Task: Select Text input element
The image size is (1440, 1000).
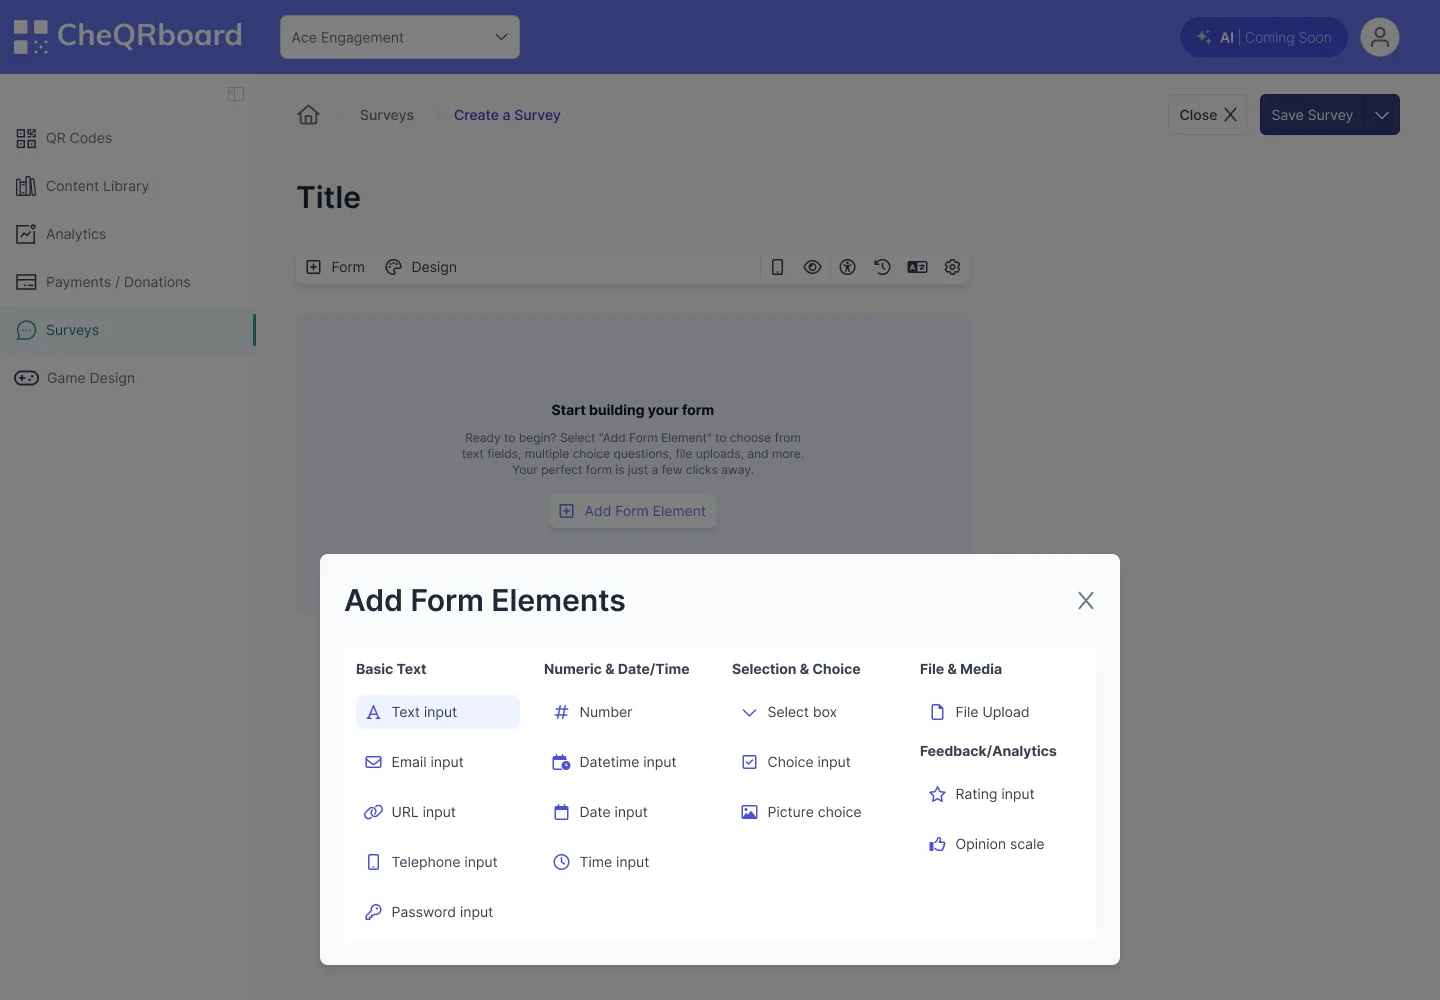Action: 438,712
